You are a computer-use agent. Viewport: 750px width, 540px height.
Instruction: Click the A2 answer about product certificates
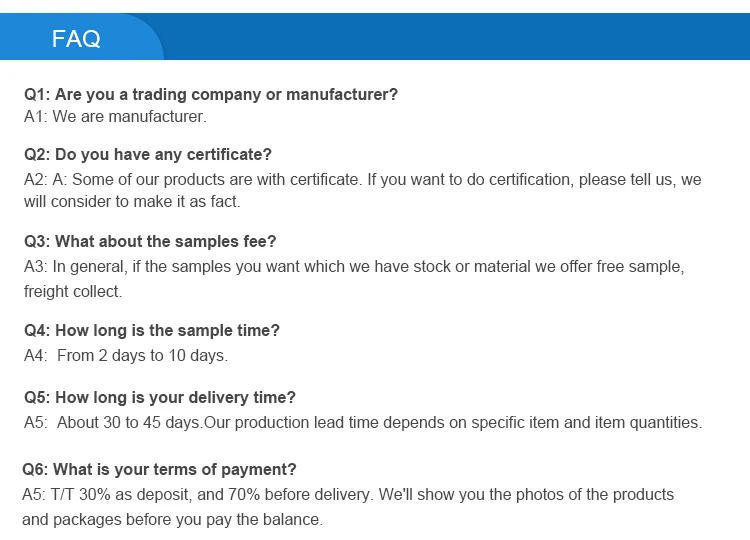pyautogui.click(x=362, y=180)
